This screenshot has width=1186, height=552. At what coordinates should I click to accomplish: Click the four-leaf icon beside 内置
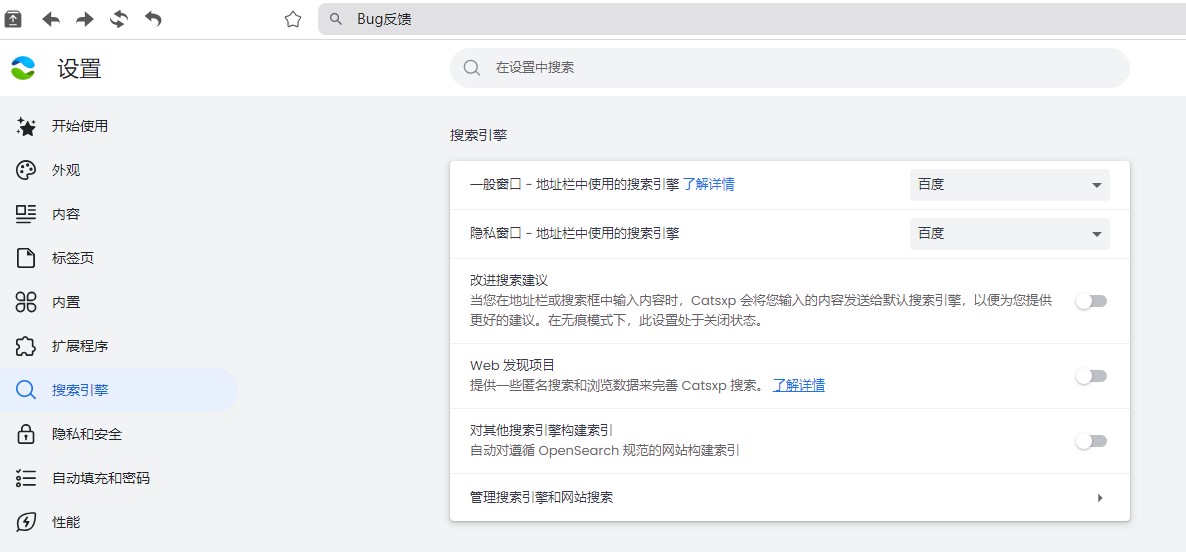point(26,302)
